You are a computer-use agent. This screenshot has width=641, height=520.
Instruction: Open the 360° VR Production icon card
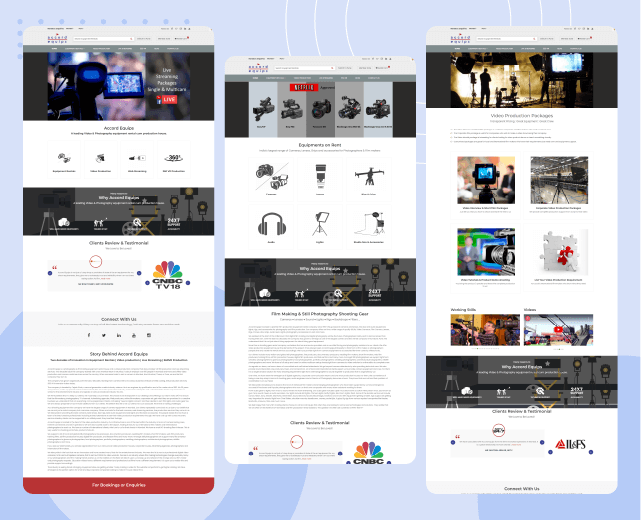point(173,159)
